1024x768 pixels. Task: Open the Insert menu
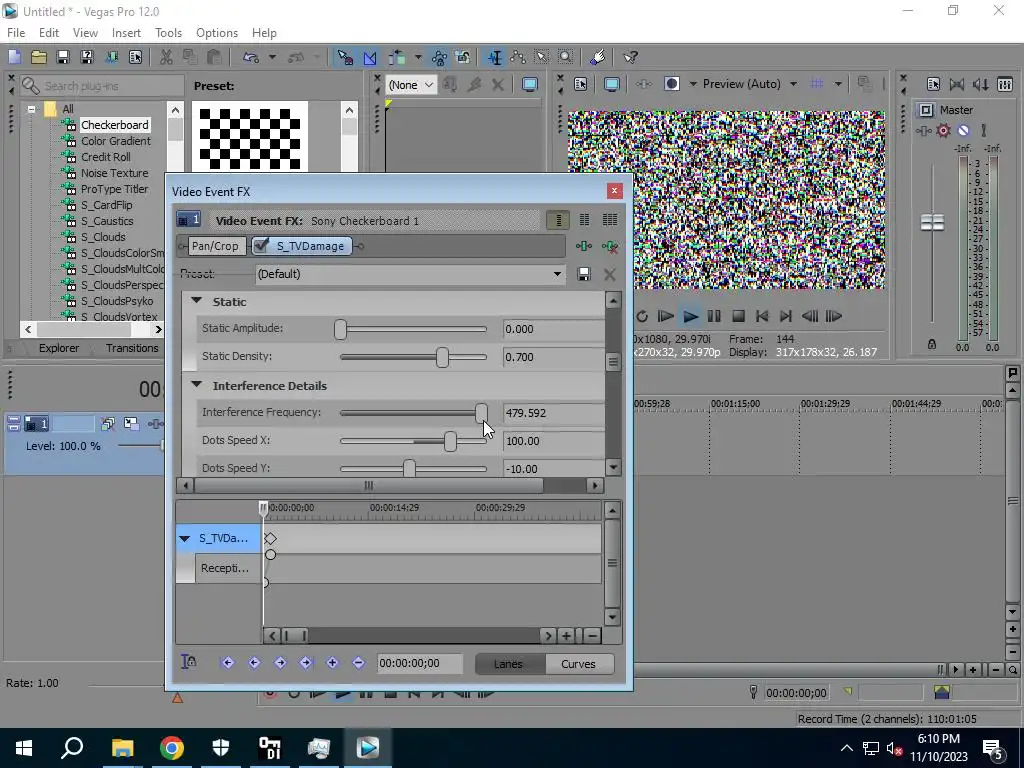coord(126,33)
